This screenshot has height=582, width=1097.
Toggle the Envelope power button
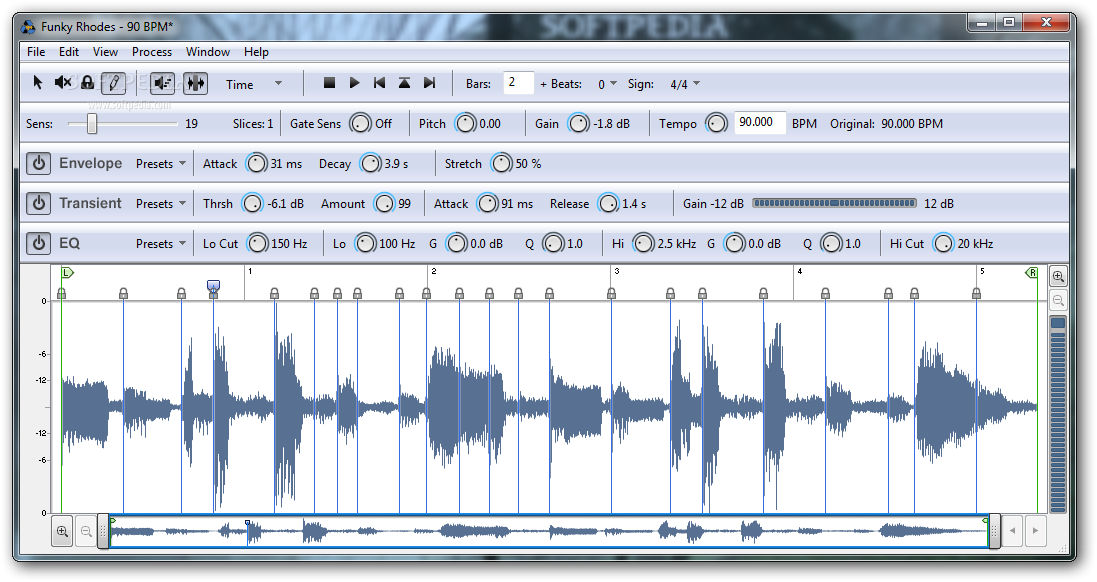click(38, 164)
